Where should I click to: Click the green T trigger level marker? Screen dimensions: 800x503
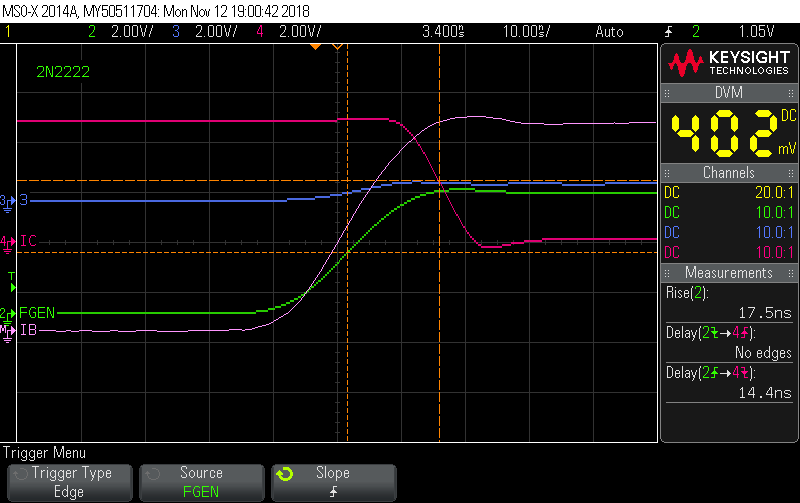(x=12, y=282)
